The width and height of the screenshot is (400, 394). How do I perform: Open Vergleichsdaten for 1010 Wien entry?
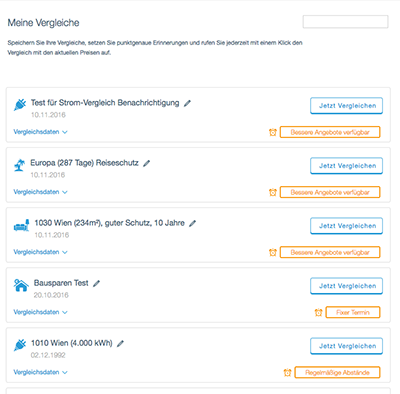(x=40, y=372)
